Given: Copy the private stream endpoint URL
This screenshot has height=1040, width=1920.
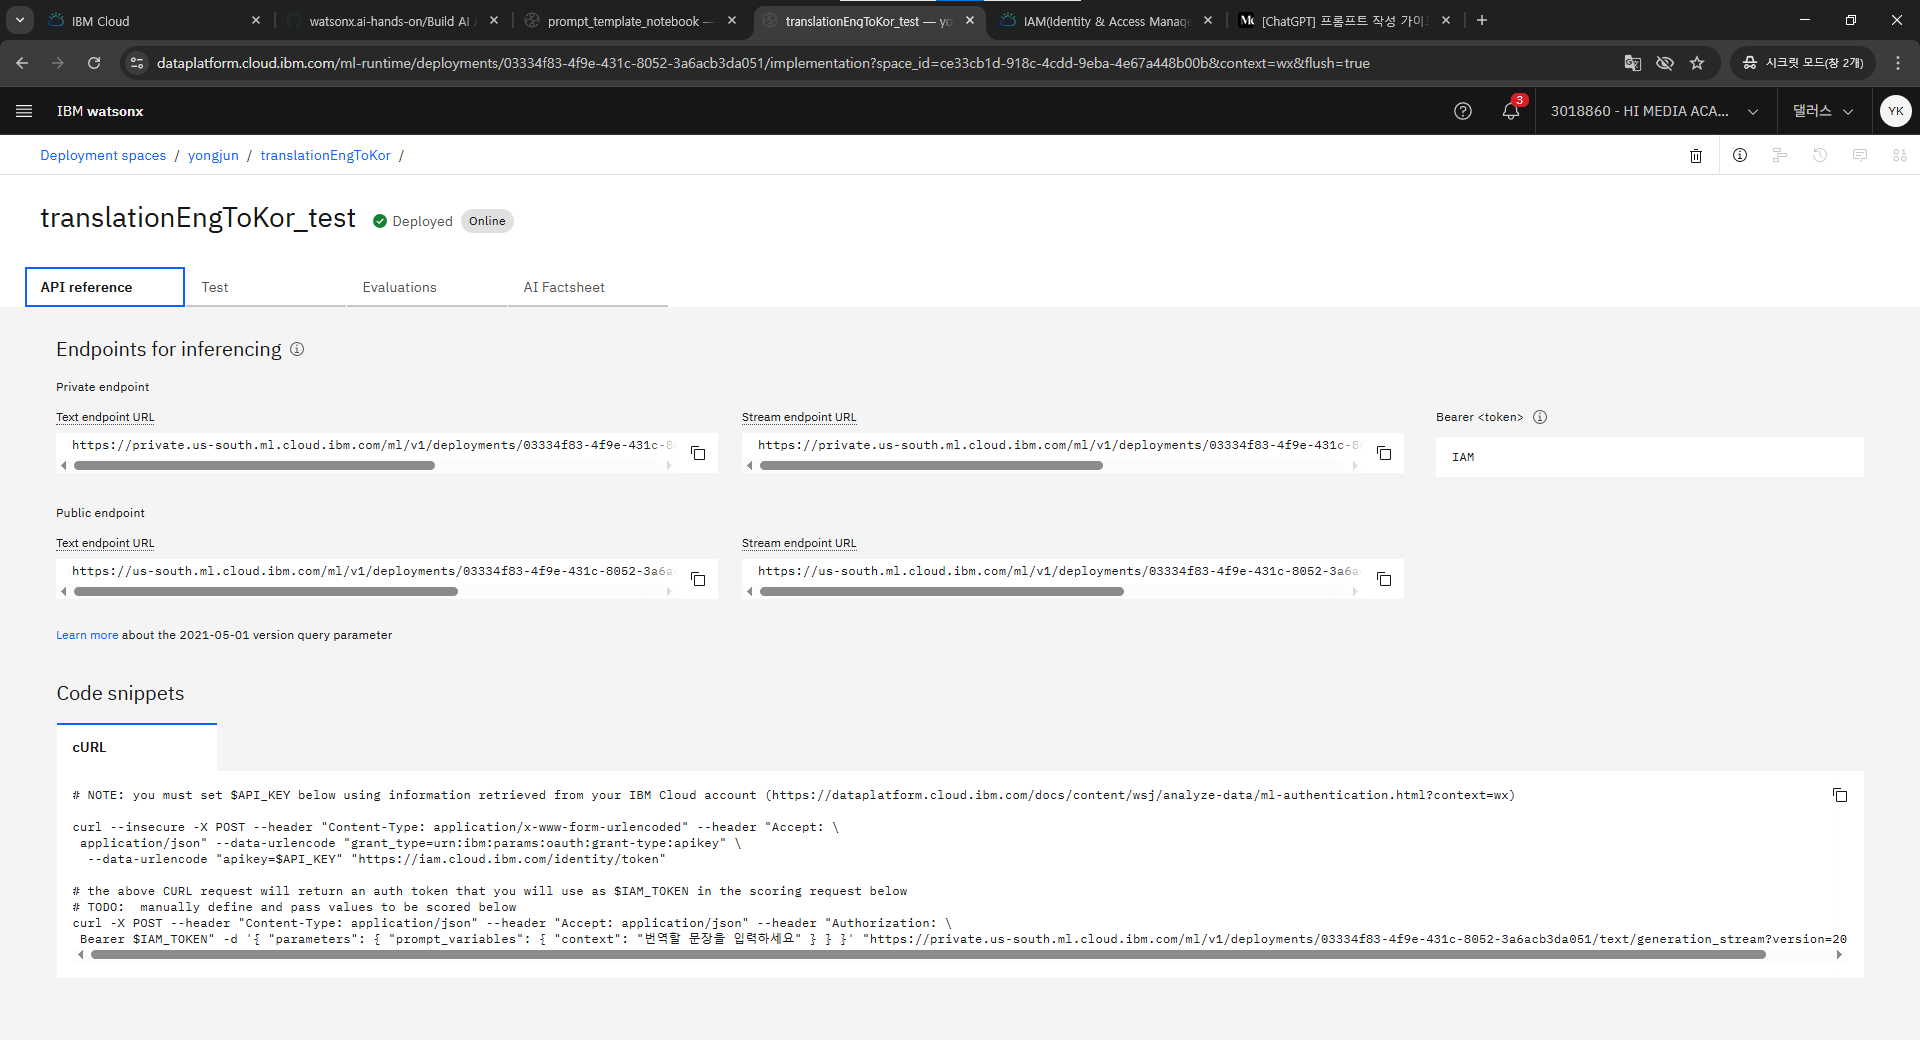Looking at the screenshot, I should (1384, 453).
